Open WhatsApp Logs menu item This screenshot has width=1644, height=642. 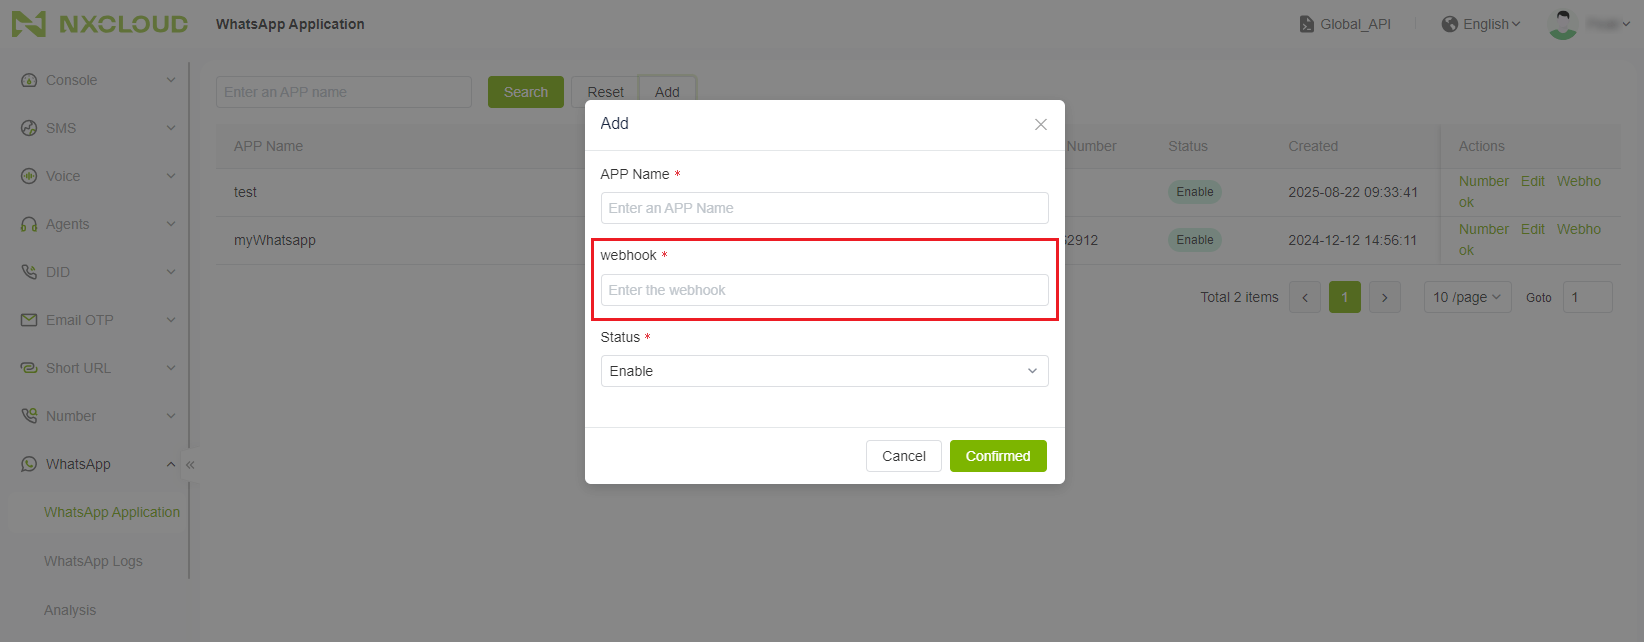pyautogui.click(x=93, y=561)
